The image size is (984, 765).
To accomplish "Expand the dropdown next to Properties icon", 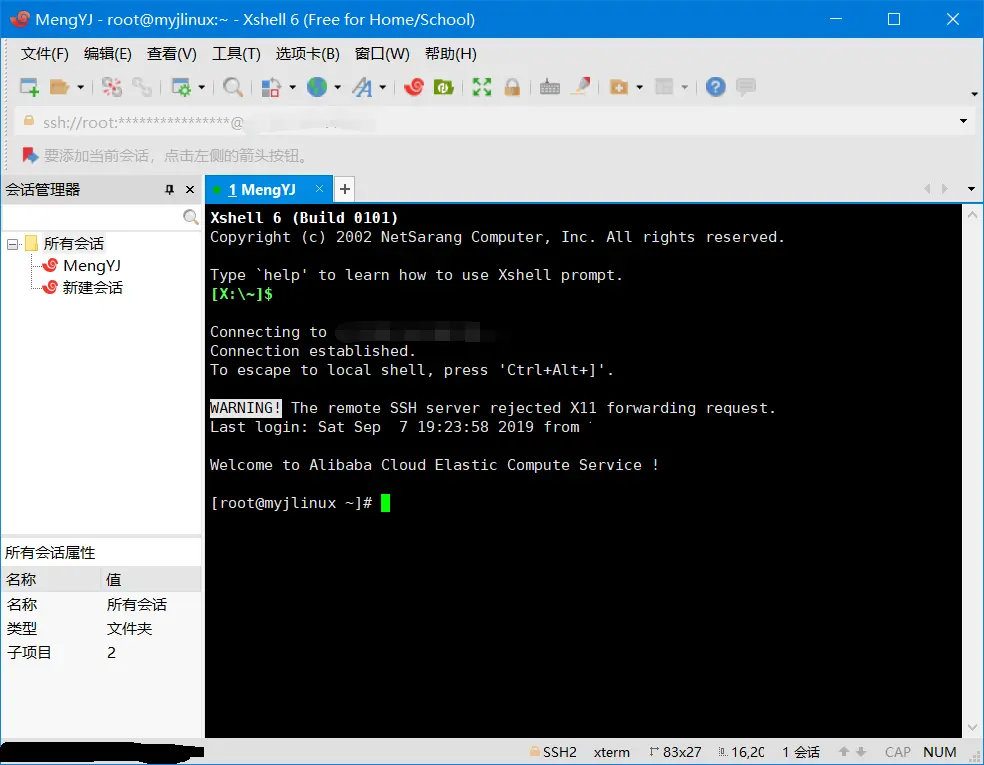I will pyautogui.click(x=201, y=87).
